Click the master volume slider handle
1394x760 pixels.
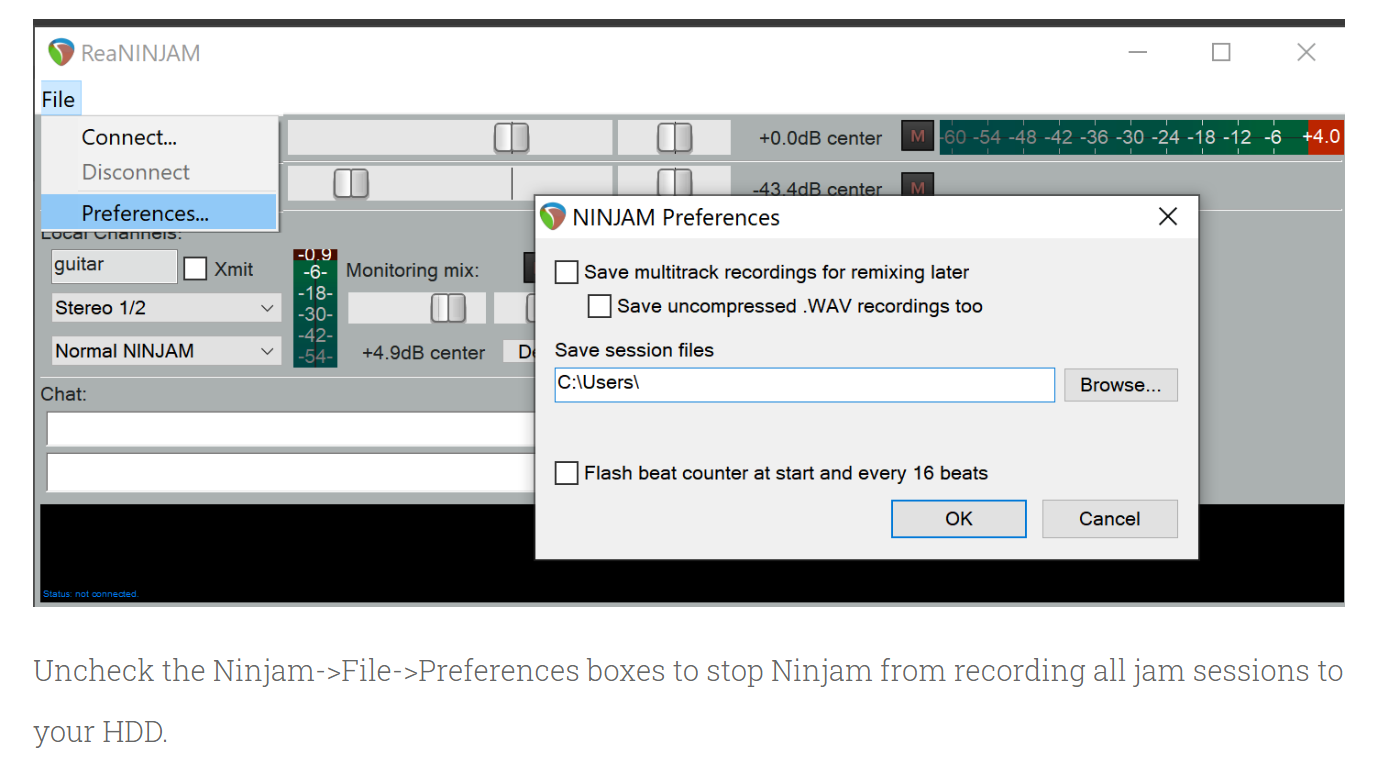coord(511,138)
